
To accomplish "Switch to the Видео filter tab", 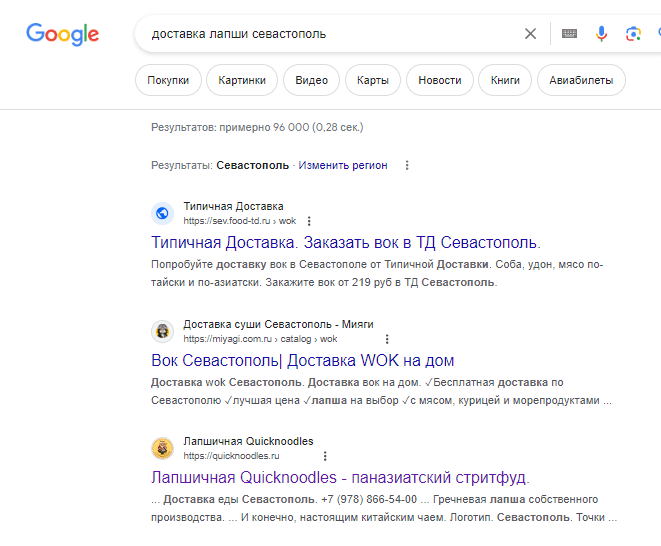I will 312,80.
